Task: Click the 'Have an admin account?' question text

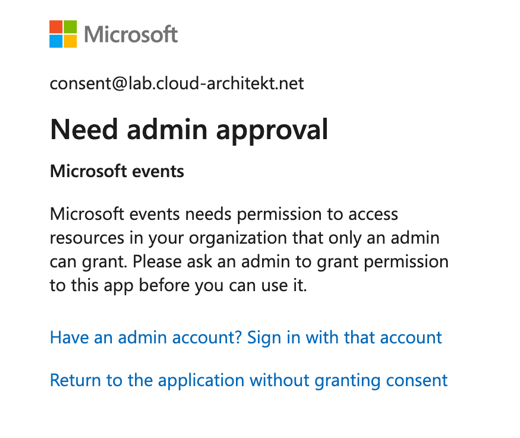Action: click(x=146, y=337)
